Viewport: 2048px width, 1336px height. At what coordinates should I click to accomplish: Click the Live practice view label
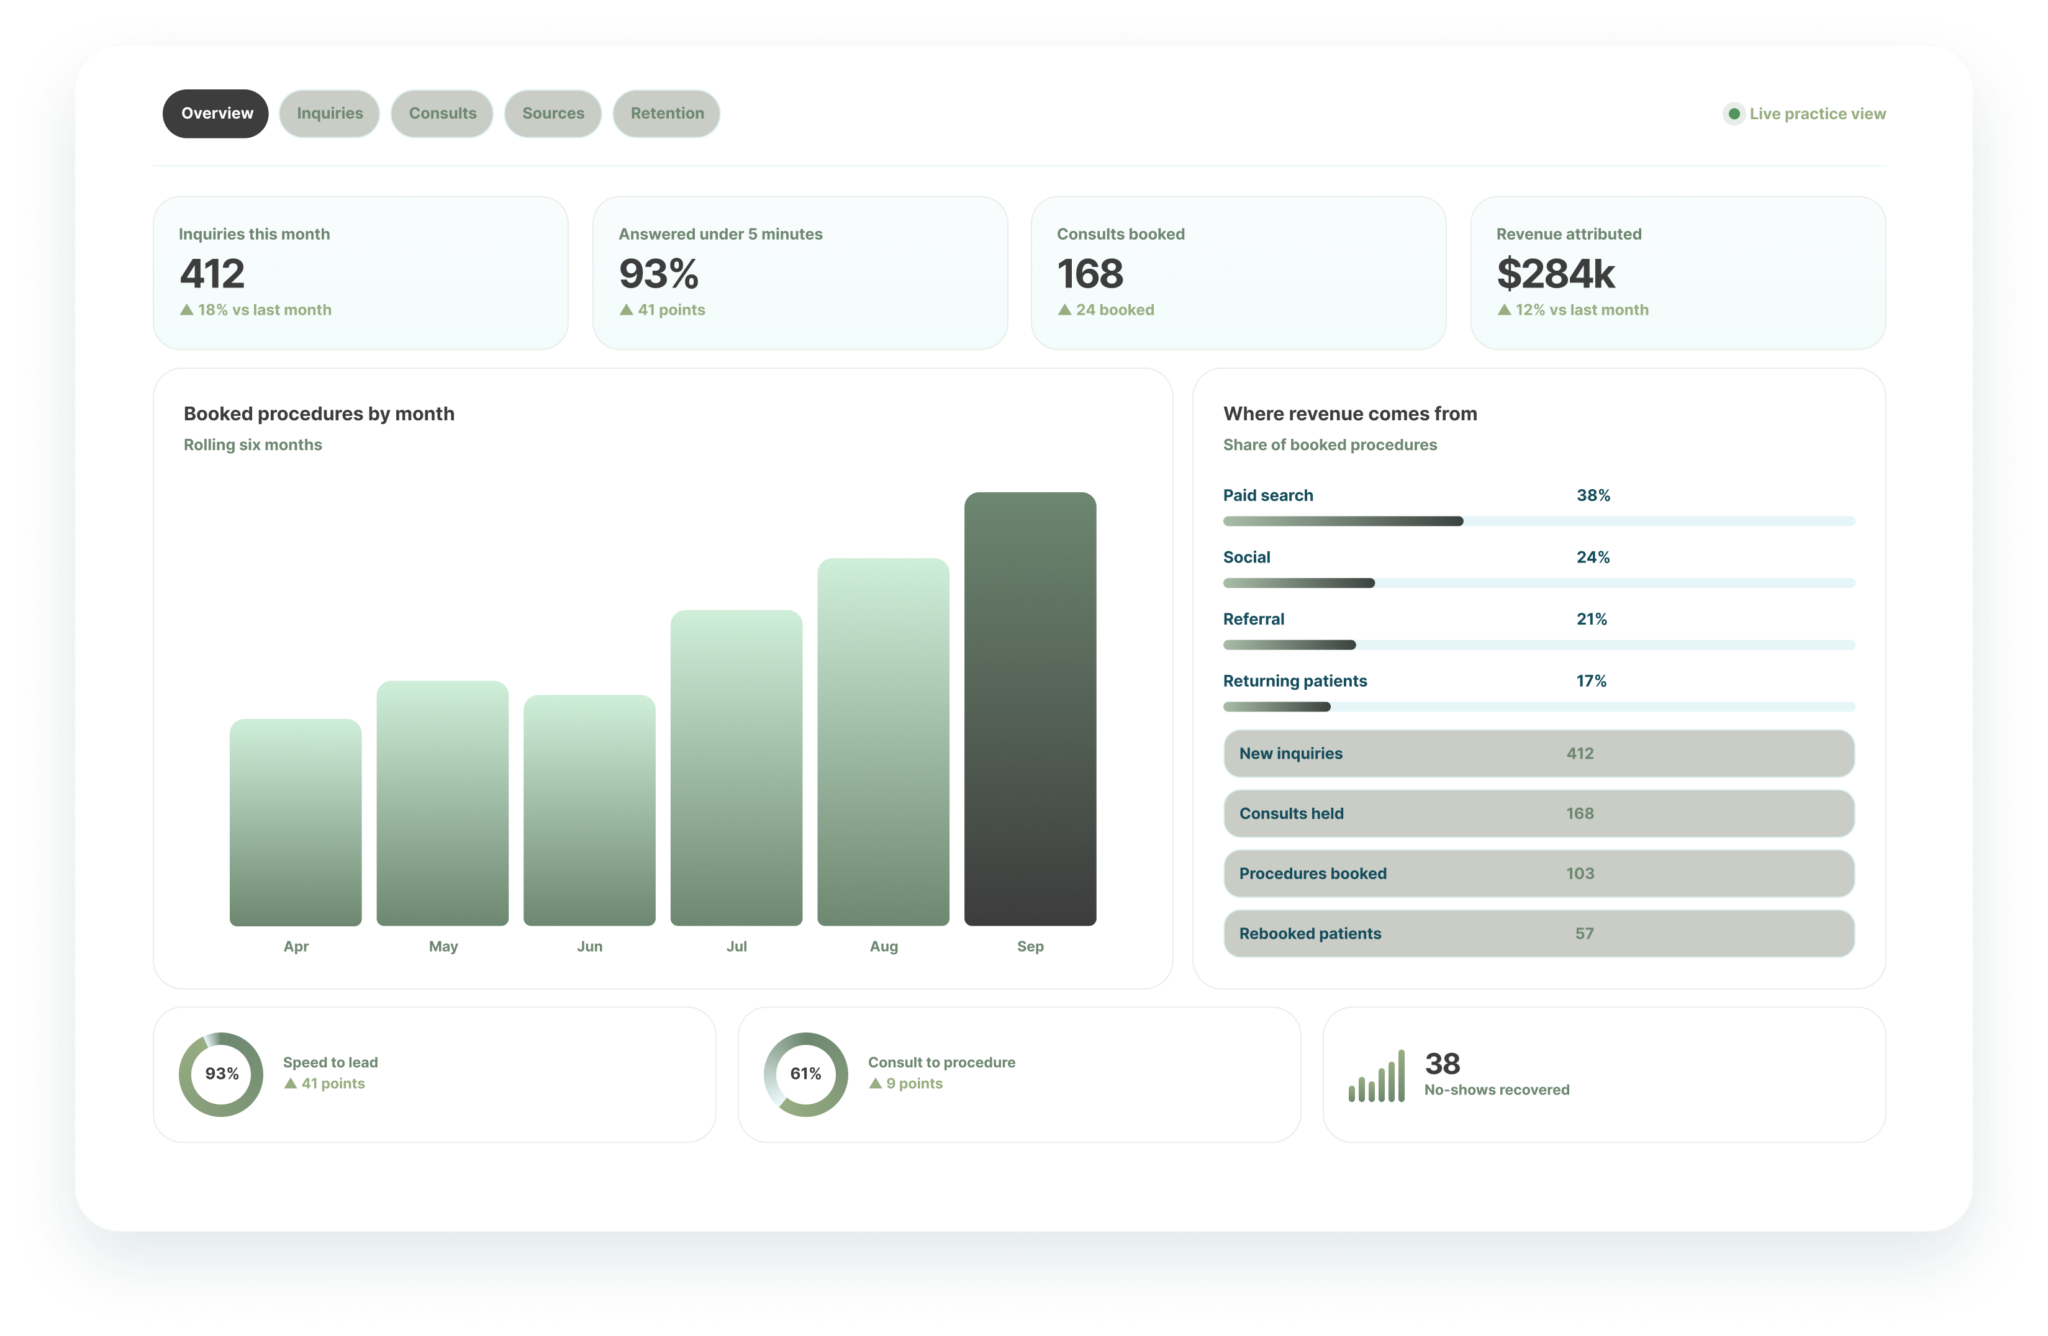pyautogui.click(x=1817, y=114)
